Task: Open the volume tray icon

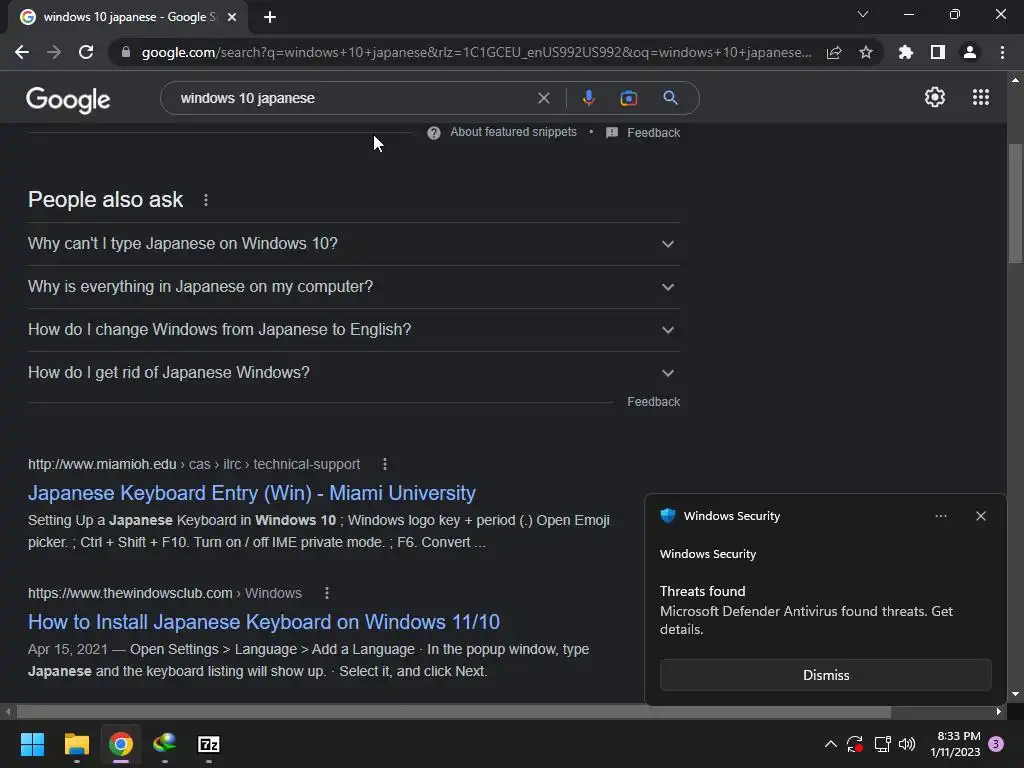Action: [907, 744]
